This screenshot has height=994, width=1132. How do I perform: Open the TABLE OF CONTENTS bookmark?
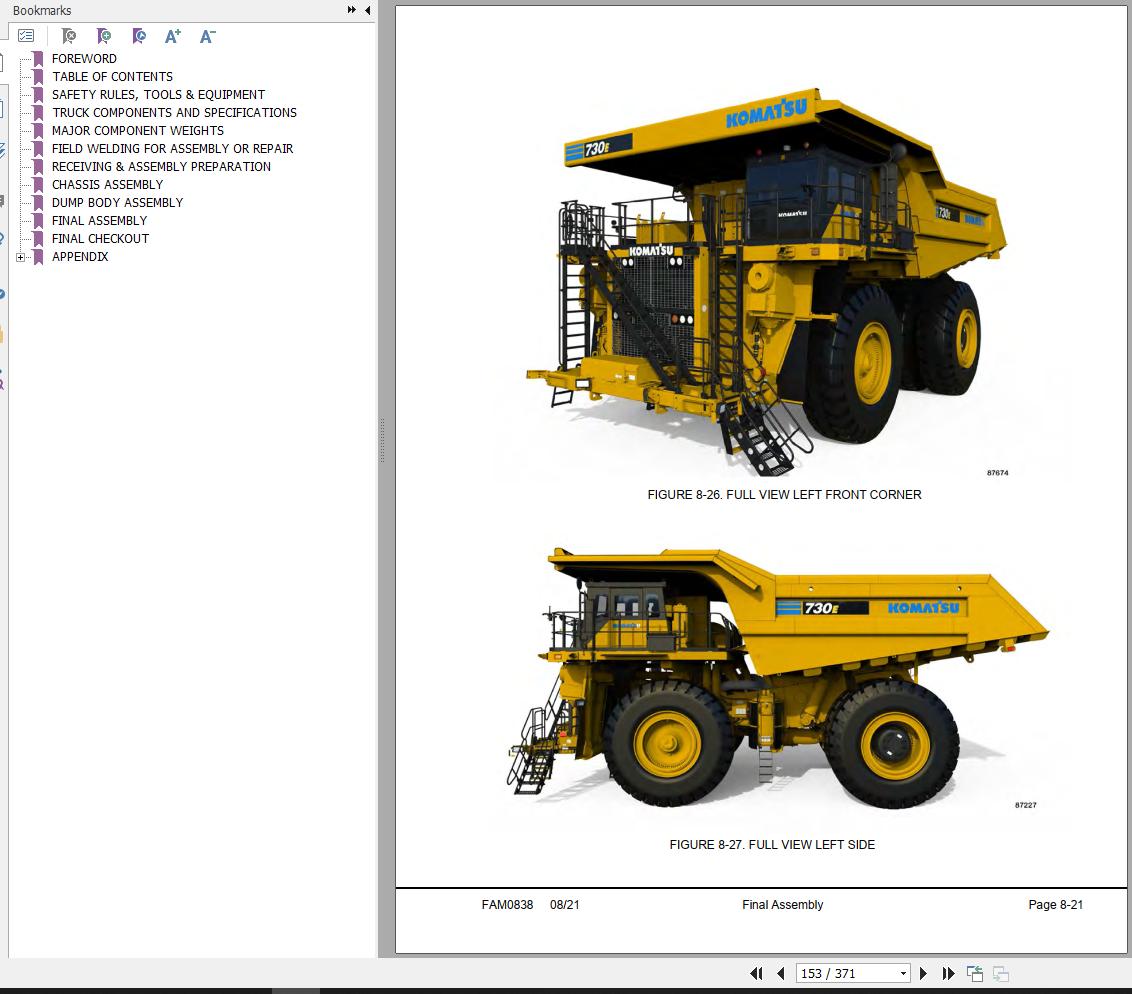(x=111, y=76)
